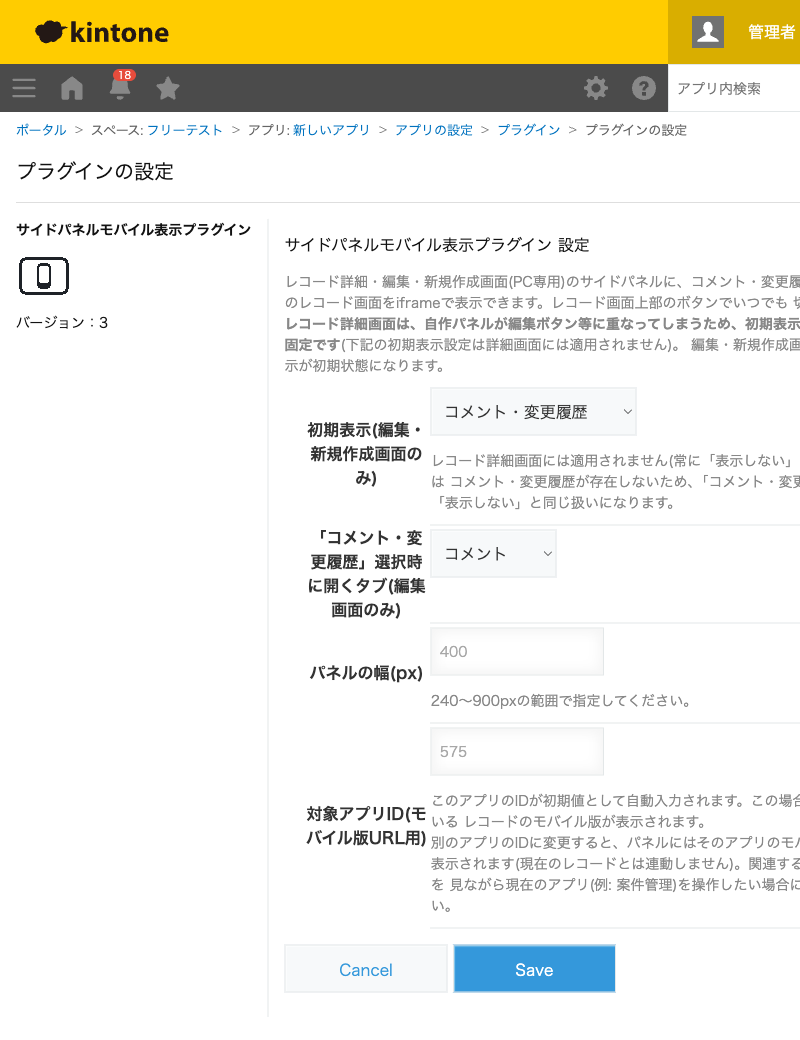Click the 対象アプリID label
800x1040 pixels.
[x=366, y=826]
